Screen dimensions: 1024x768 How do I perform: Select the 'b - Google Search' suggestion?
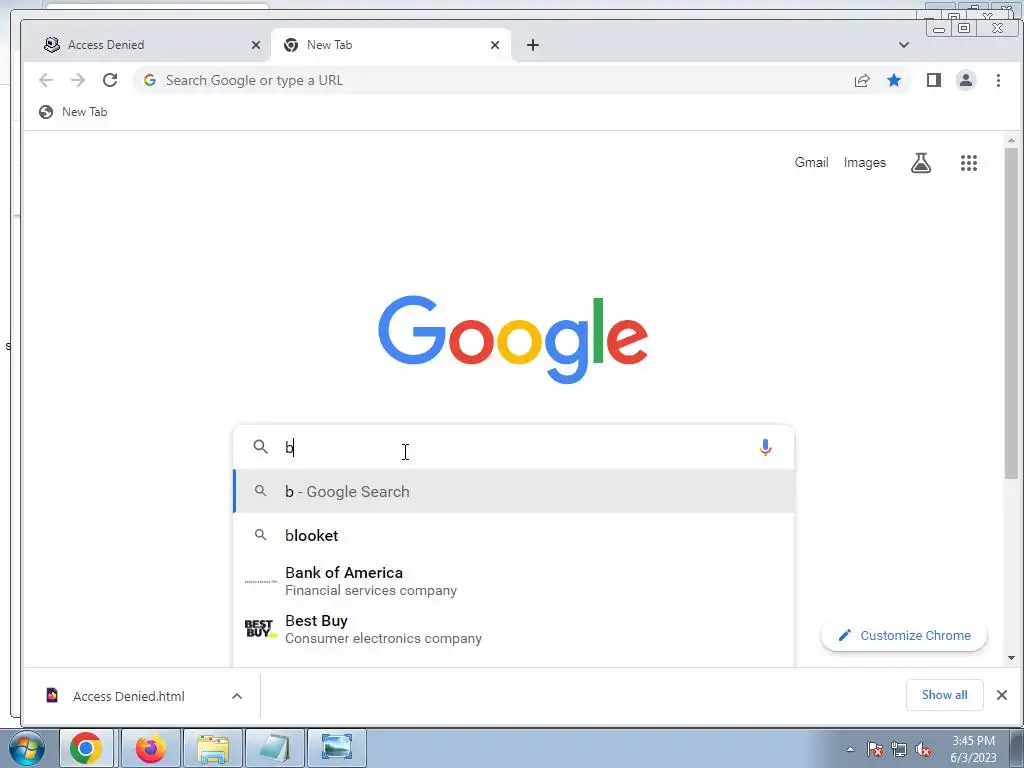click(514, 491)
